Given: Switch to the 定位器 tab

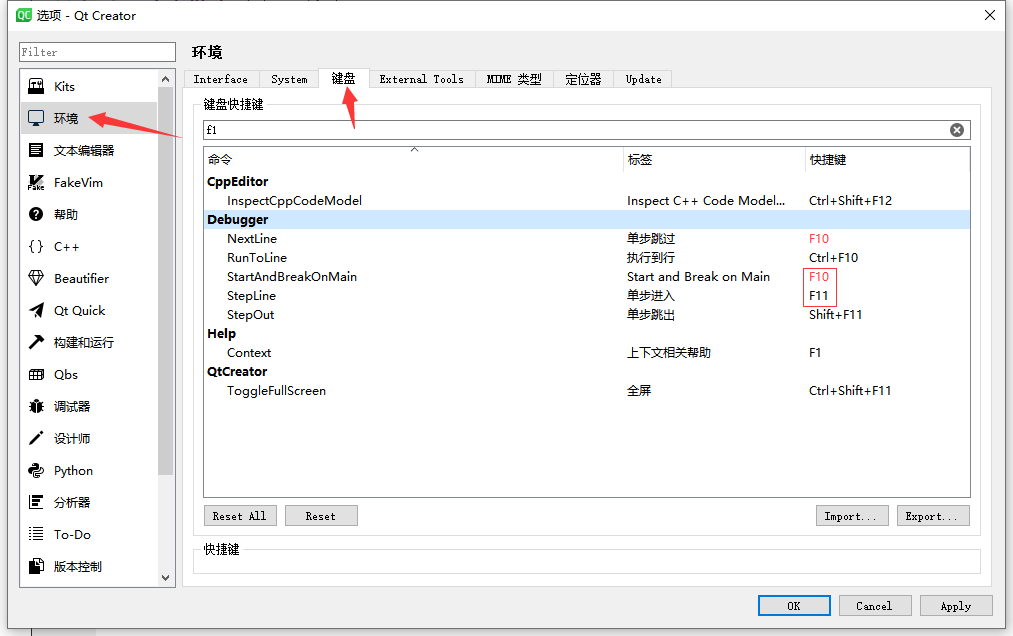Looking at the screenshot, I should [x=583, y=79].
